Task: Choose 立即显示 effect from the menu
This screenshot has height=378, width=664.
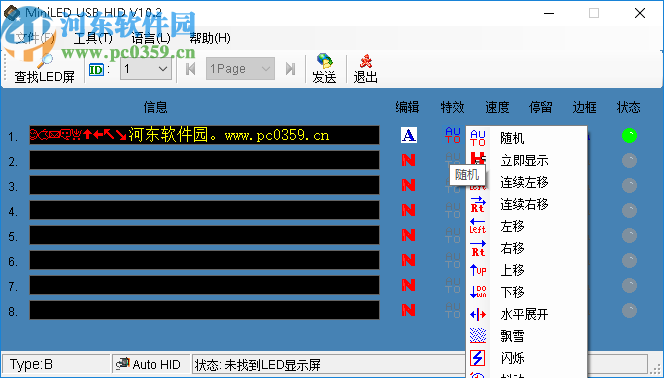Action: [526, 160]
